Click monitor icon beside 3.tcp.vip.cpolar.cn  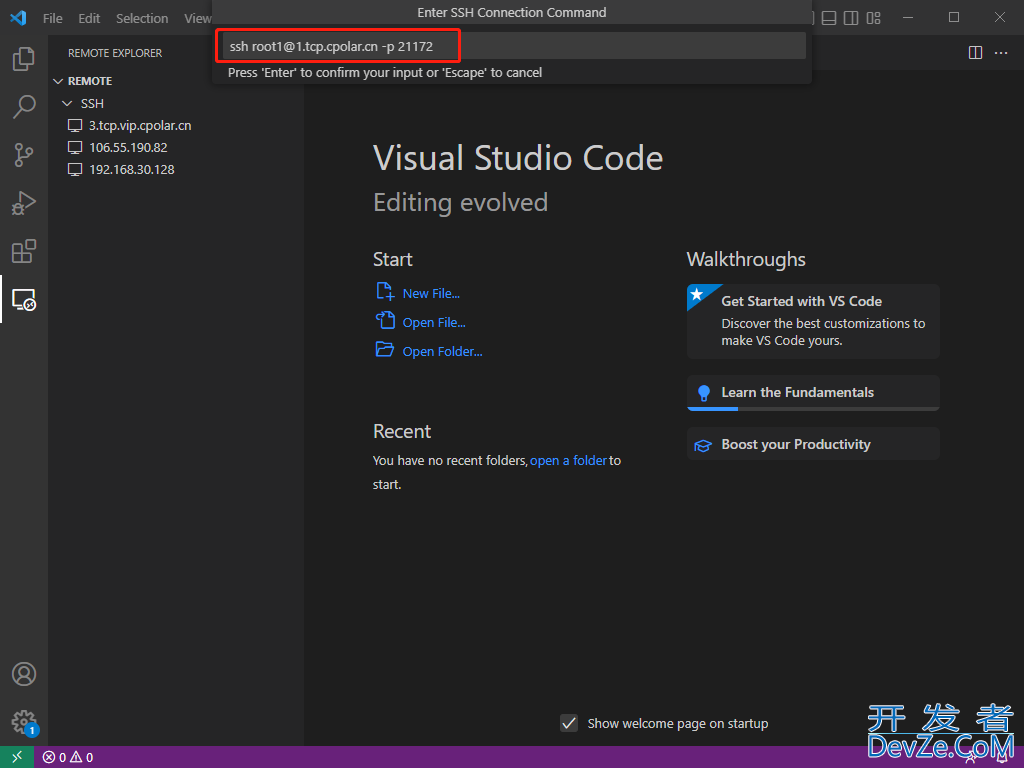[75, 125]
